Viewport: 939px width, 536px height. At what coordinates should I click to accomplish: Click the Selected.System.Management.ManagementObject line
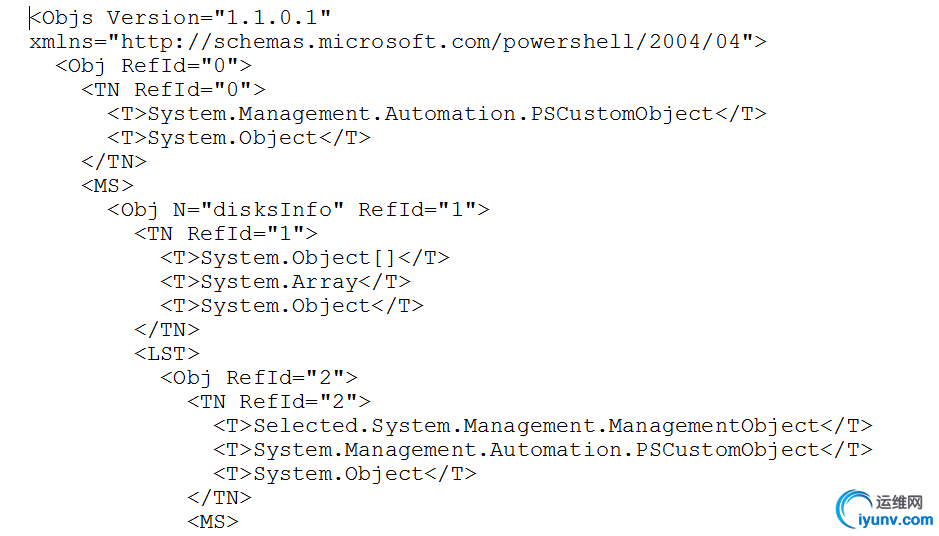coord(542,426)
